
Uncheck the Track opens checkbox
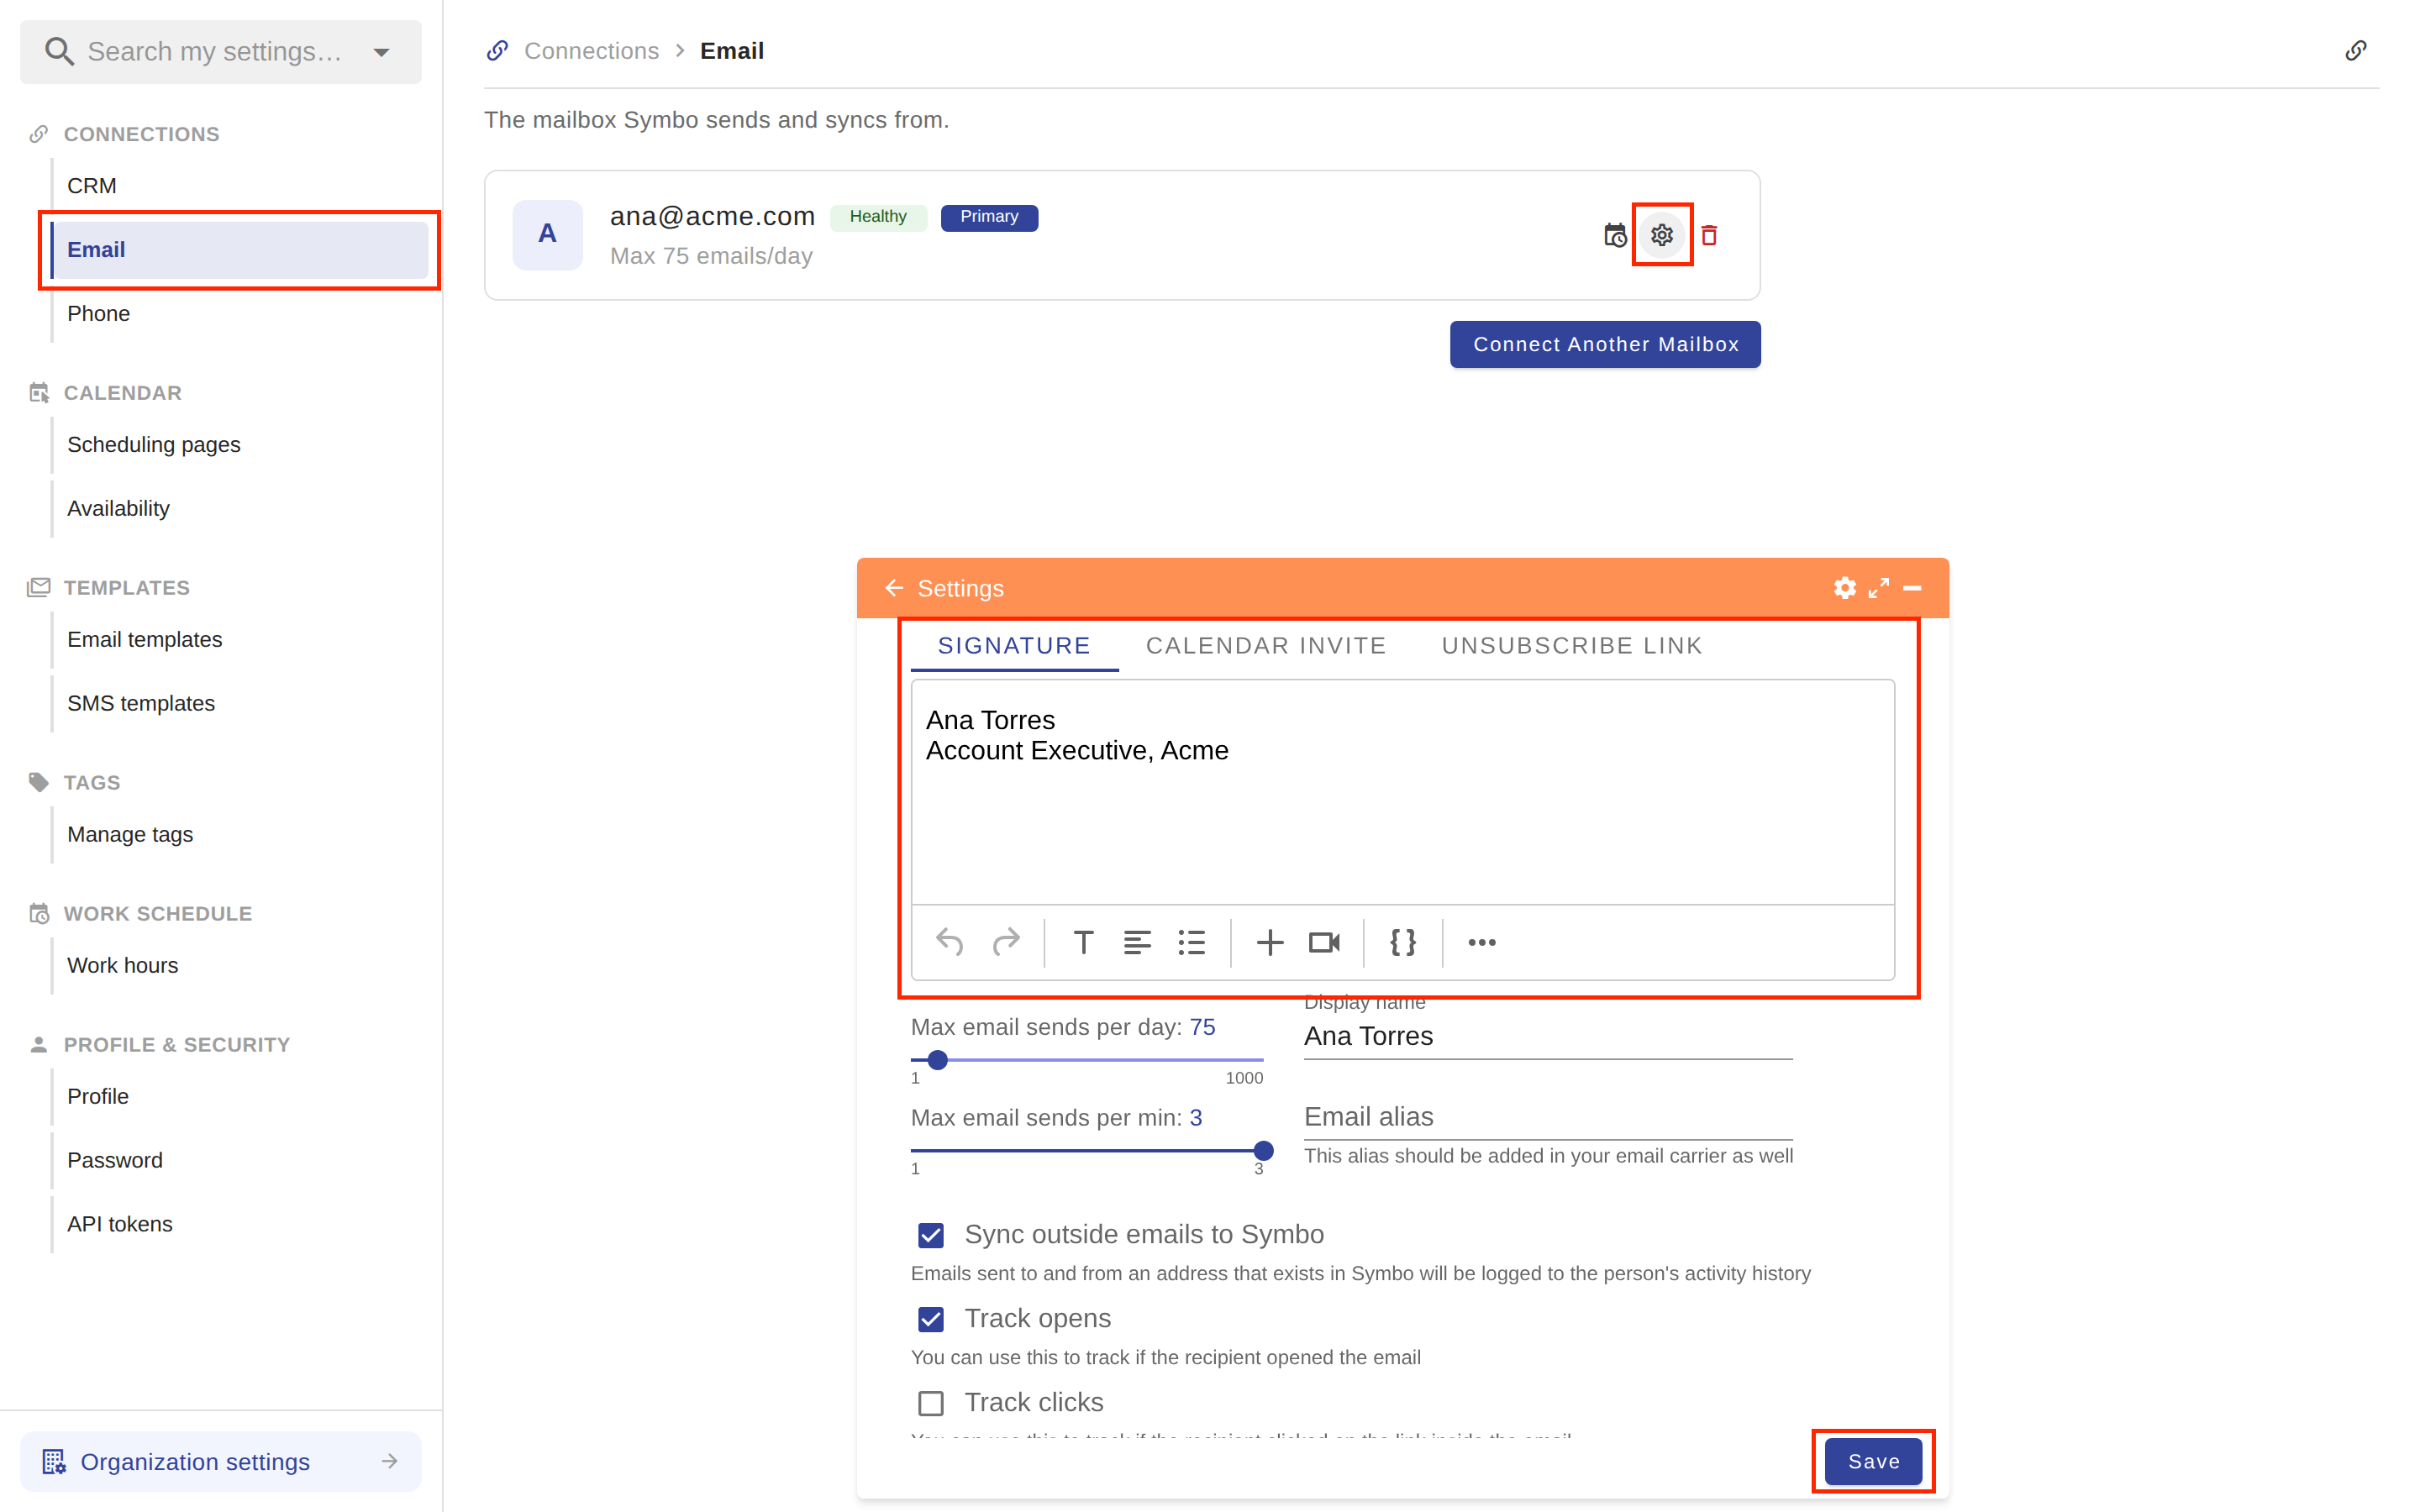[930, 1319]
